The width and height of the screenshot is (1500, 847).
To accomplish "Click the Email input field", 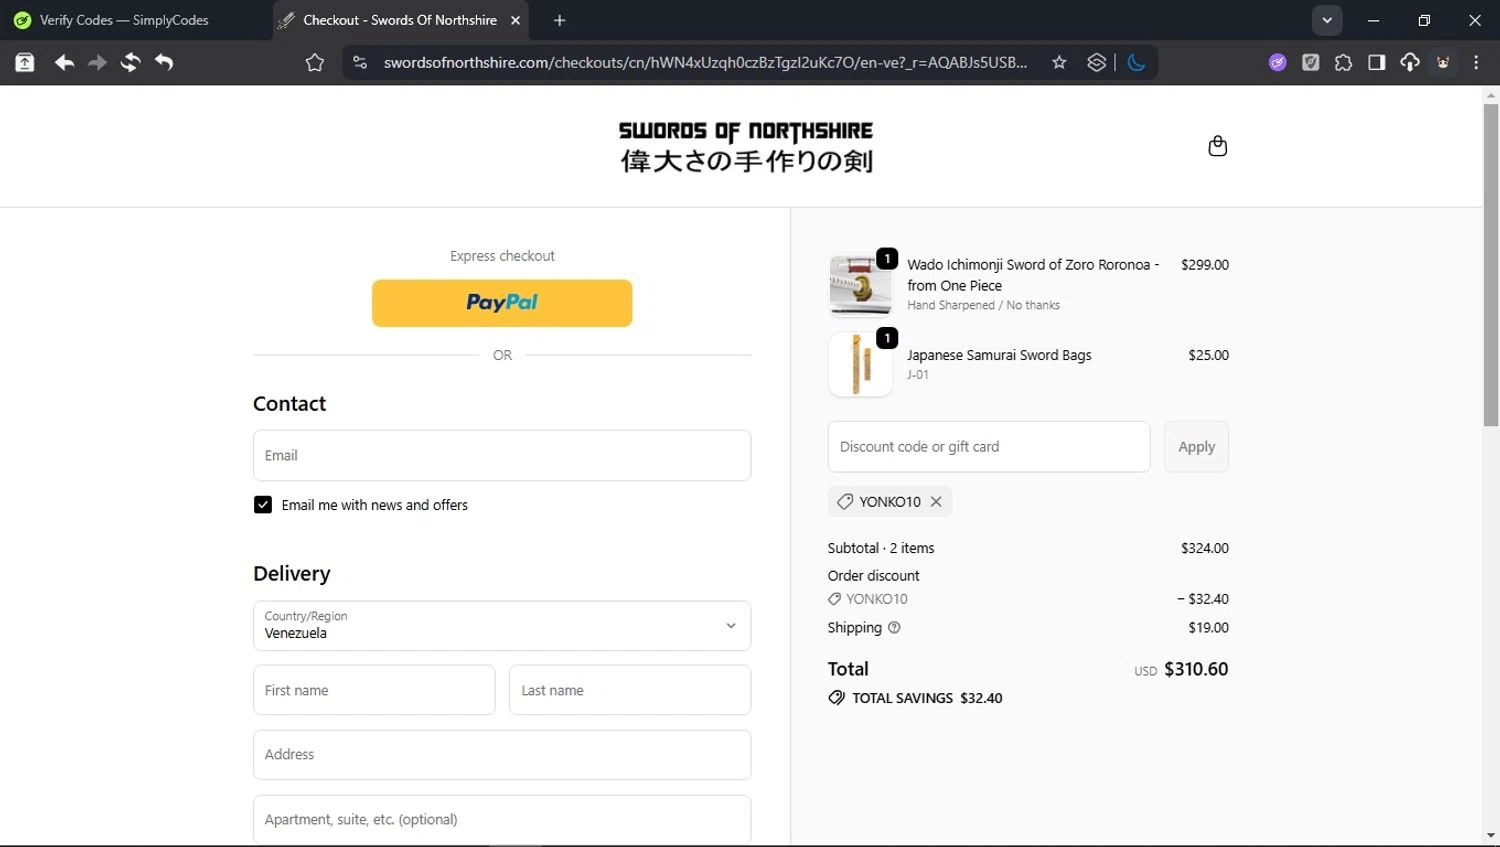I will click(502, 456).
